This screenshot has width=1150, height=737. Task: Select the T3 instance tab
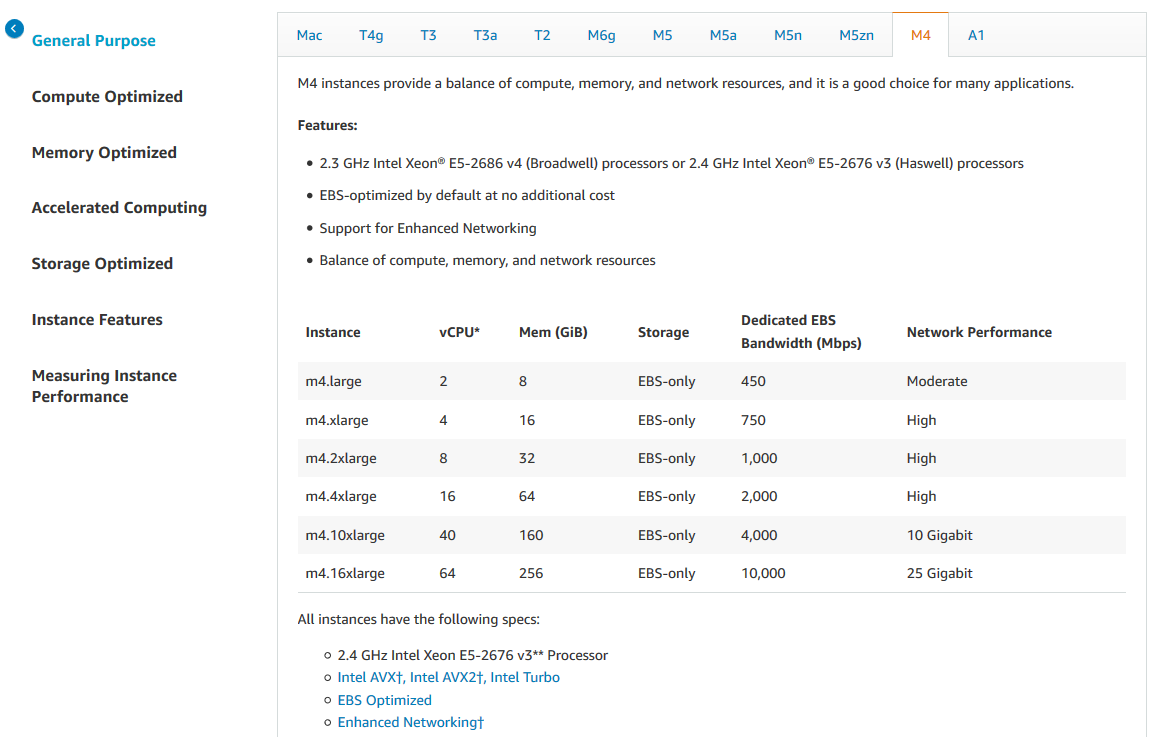(428, 35)
